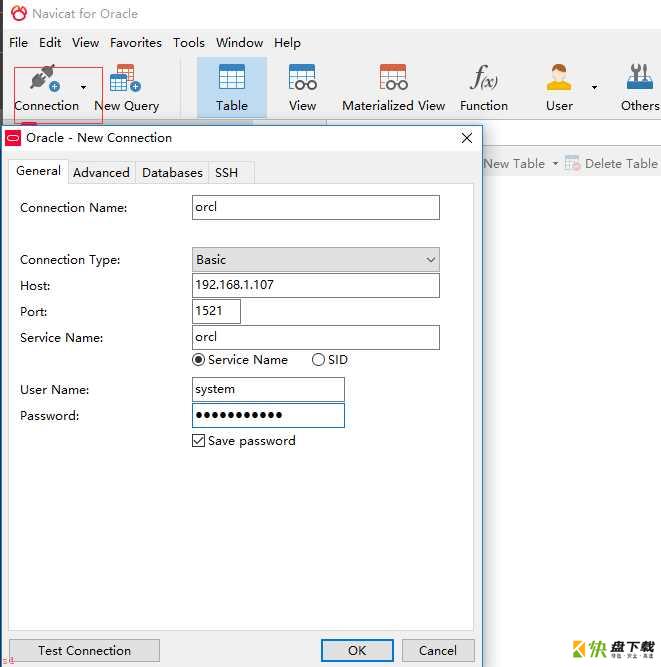
Task: Close the Oracle New Connection dialog
Action: coord(467,138)
